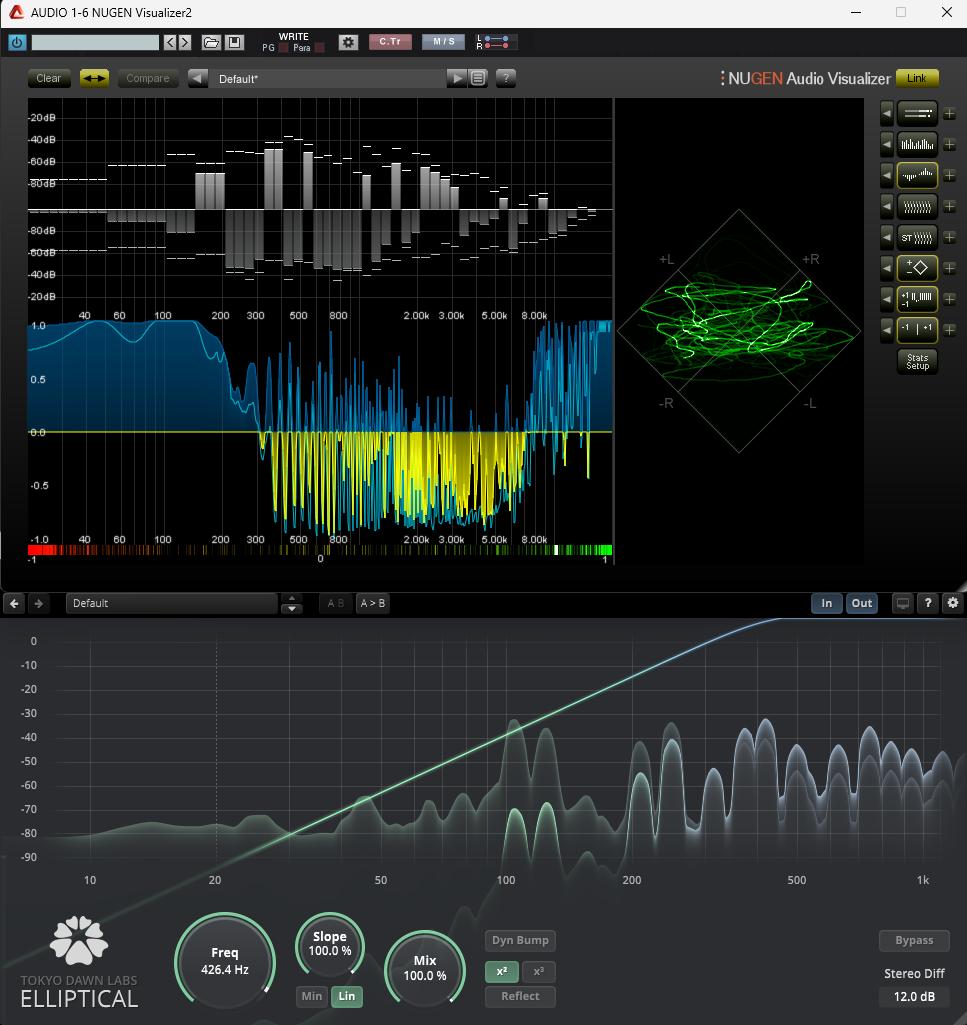Open Elliptical help question mark

pyautogui.click(x=928, y=603)
